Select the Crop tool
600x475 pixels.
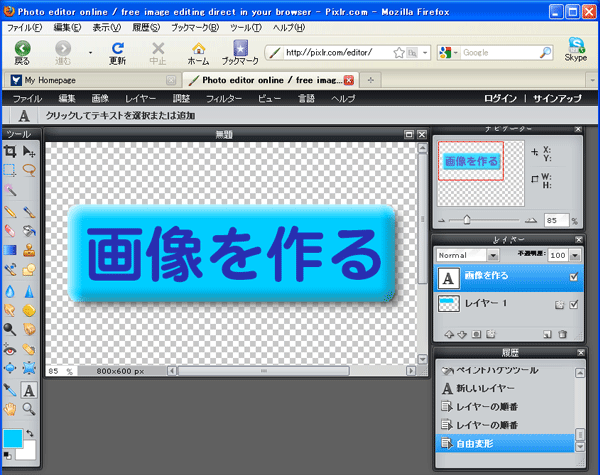(x=10, y=151)
